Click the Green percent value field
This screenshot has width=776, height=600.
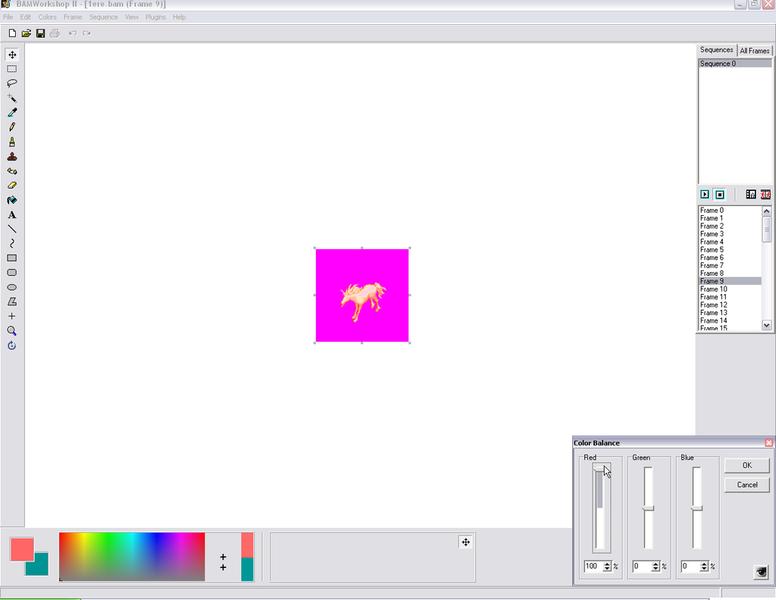[x=642, y=566]
